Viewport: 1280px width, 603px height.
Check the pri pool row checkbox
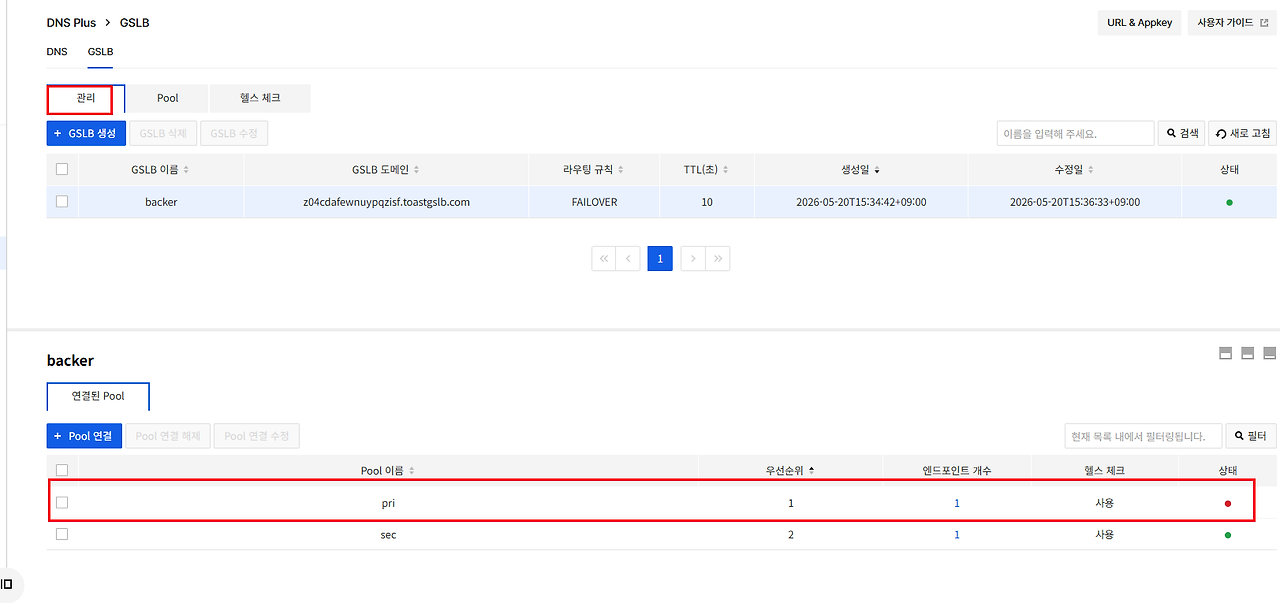point(62,502)
